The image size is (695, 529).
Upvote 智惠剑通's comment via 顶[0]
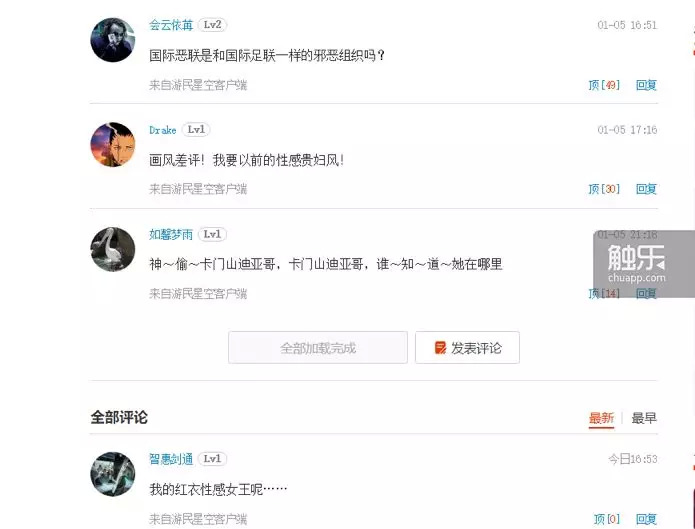click(606, 519)
